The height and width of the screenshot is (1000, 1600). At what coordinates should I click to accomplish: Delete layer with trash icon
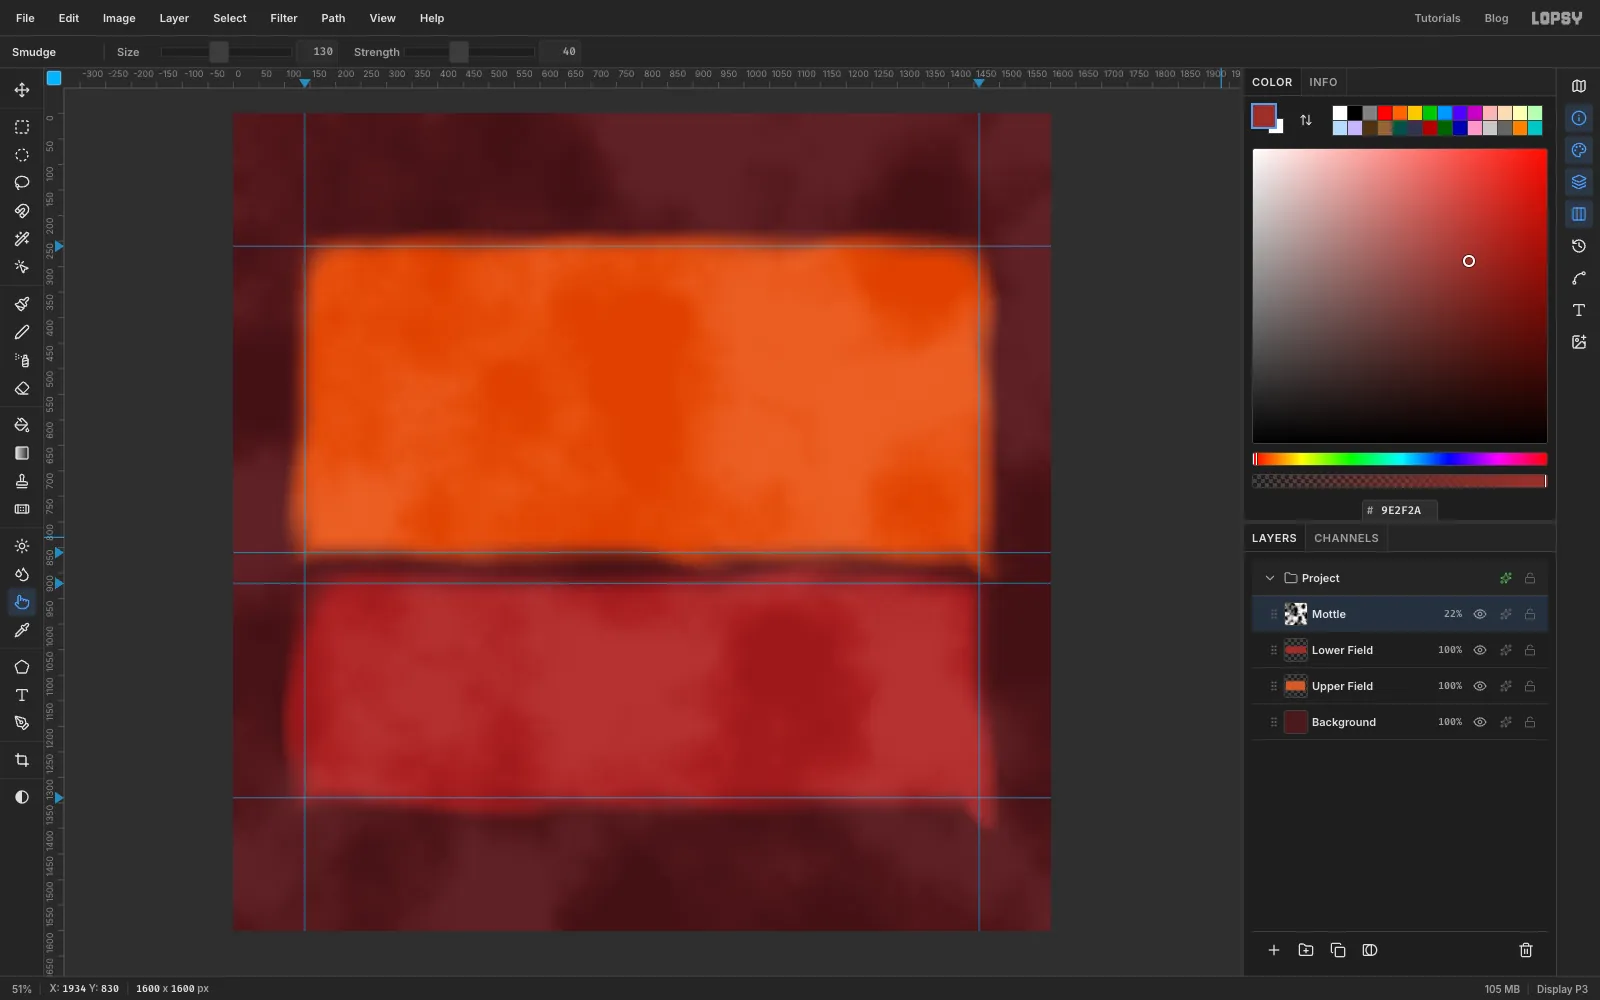(x=1526, y=950)
